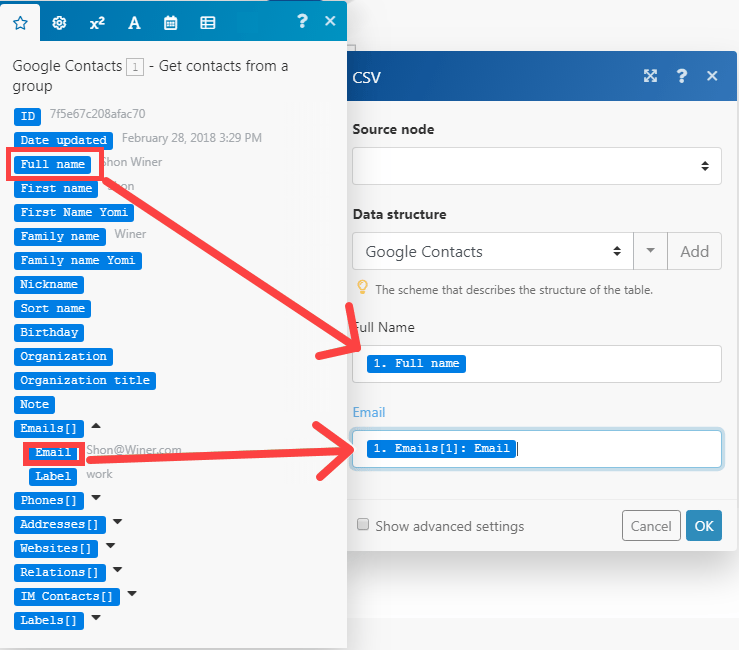Select the Family name variable pill
Image resolution: width=739 pixels, height=650 pixels.
(60, 237)
